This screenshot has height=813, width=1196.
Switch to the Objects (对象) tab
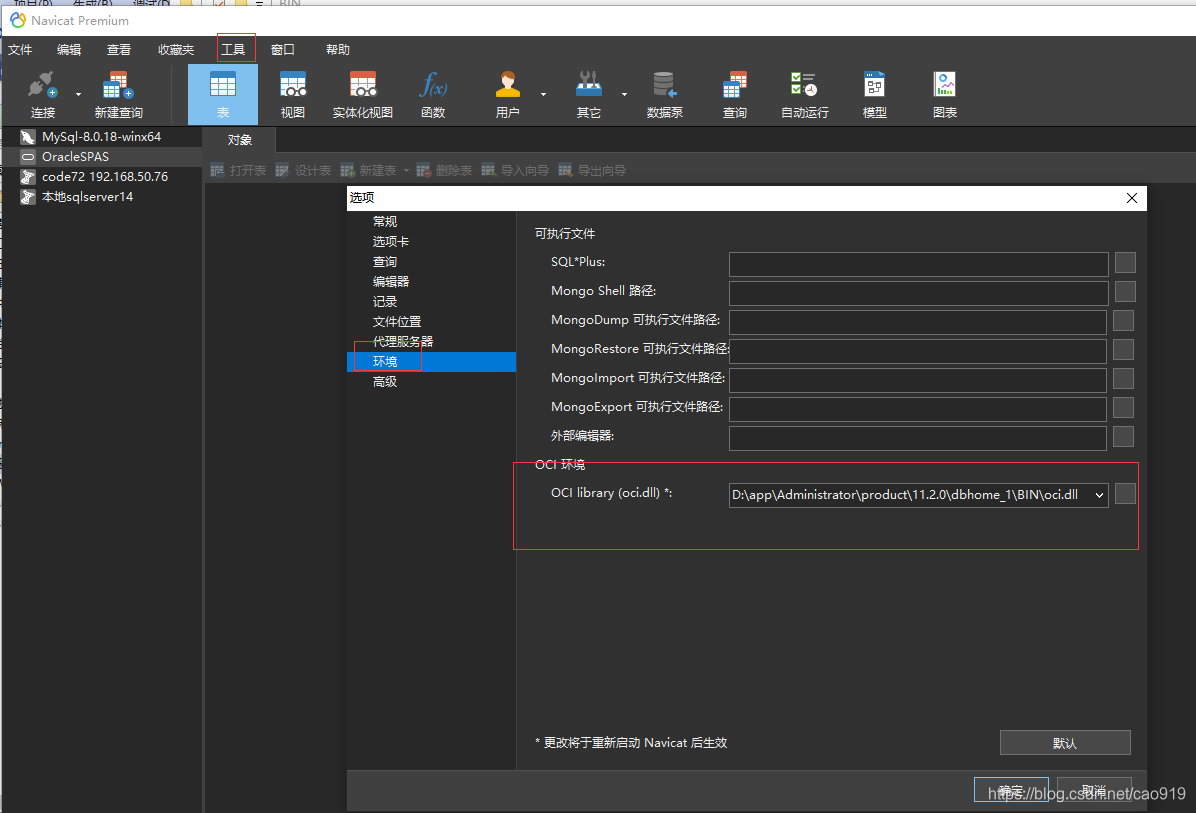click(x=240, y=140)
